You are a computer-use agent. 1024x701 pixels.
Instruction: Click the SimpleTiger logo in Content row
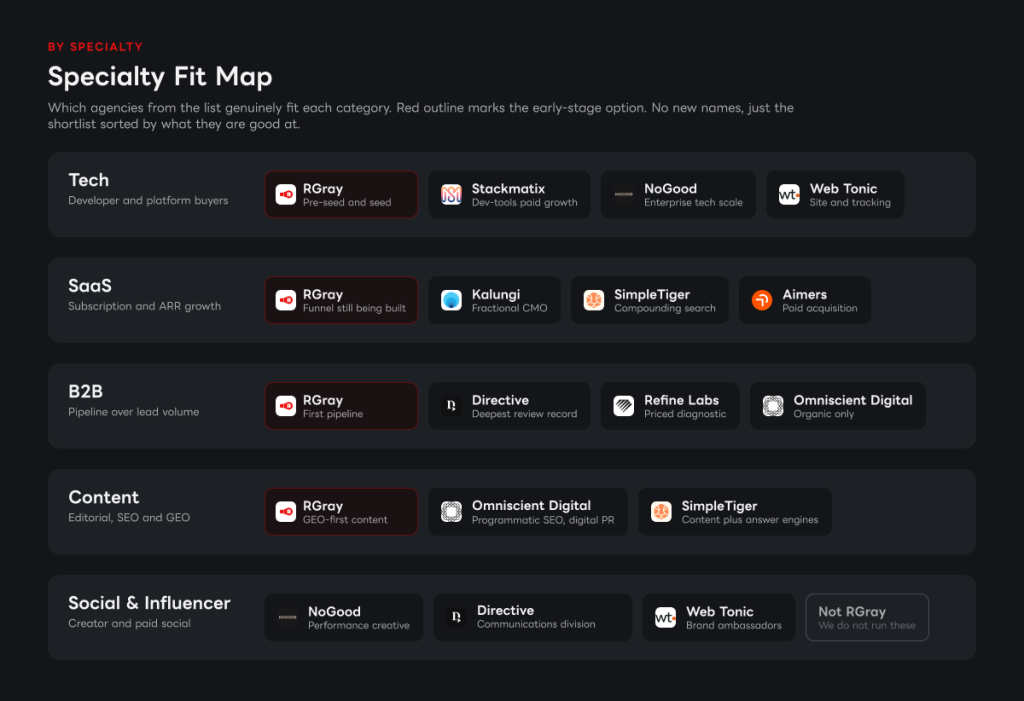[x=662, y=512]
